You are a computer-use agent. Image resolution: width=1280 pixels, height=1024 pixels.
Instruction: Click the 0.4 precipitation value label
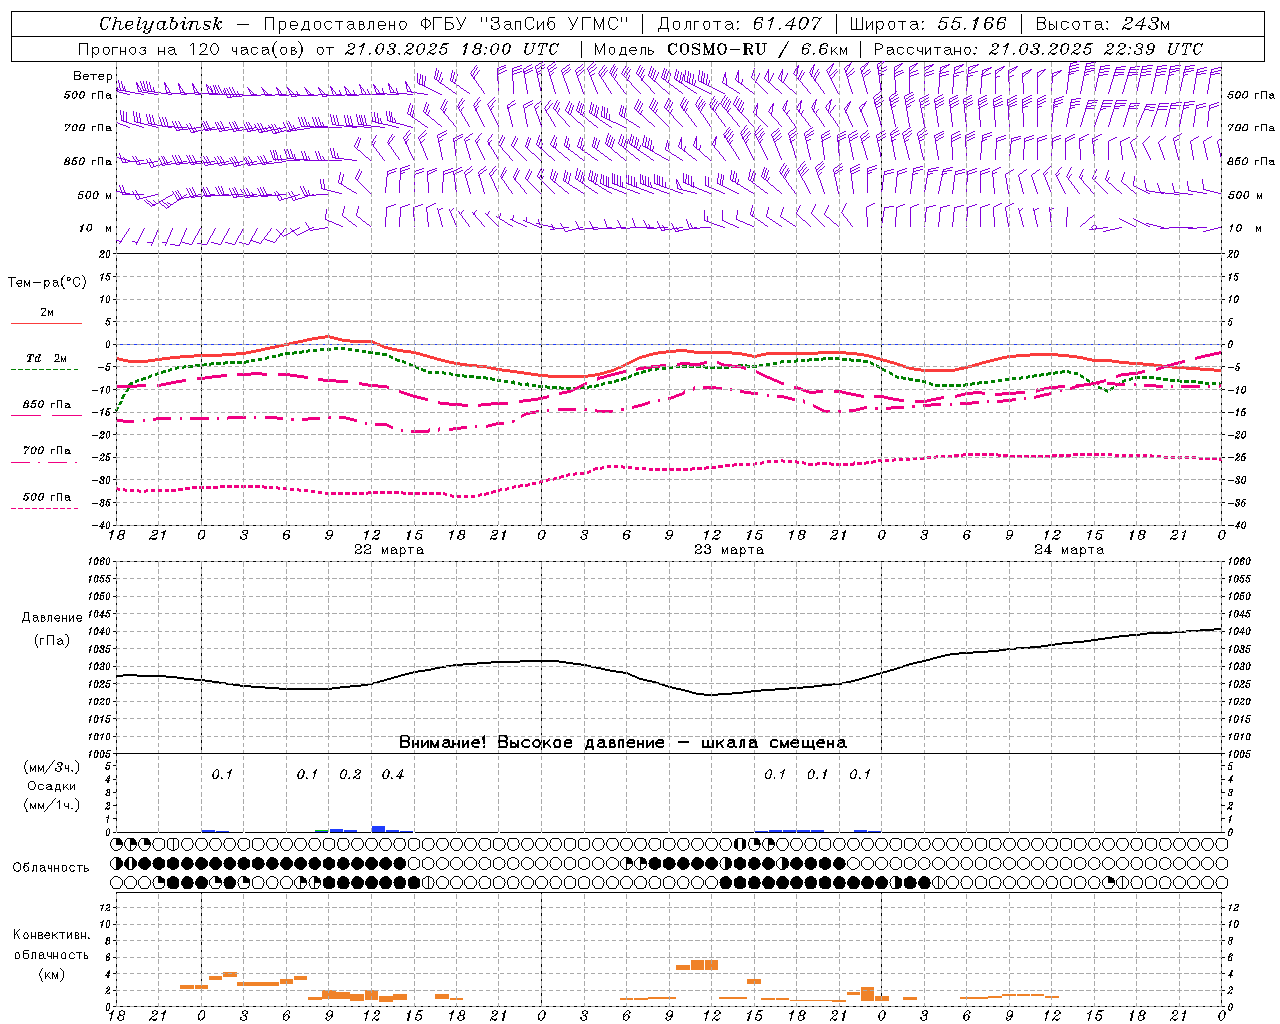393,774
